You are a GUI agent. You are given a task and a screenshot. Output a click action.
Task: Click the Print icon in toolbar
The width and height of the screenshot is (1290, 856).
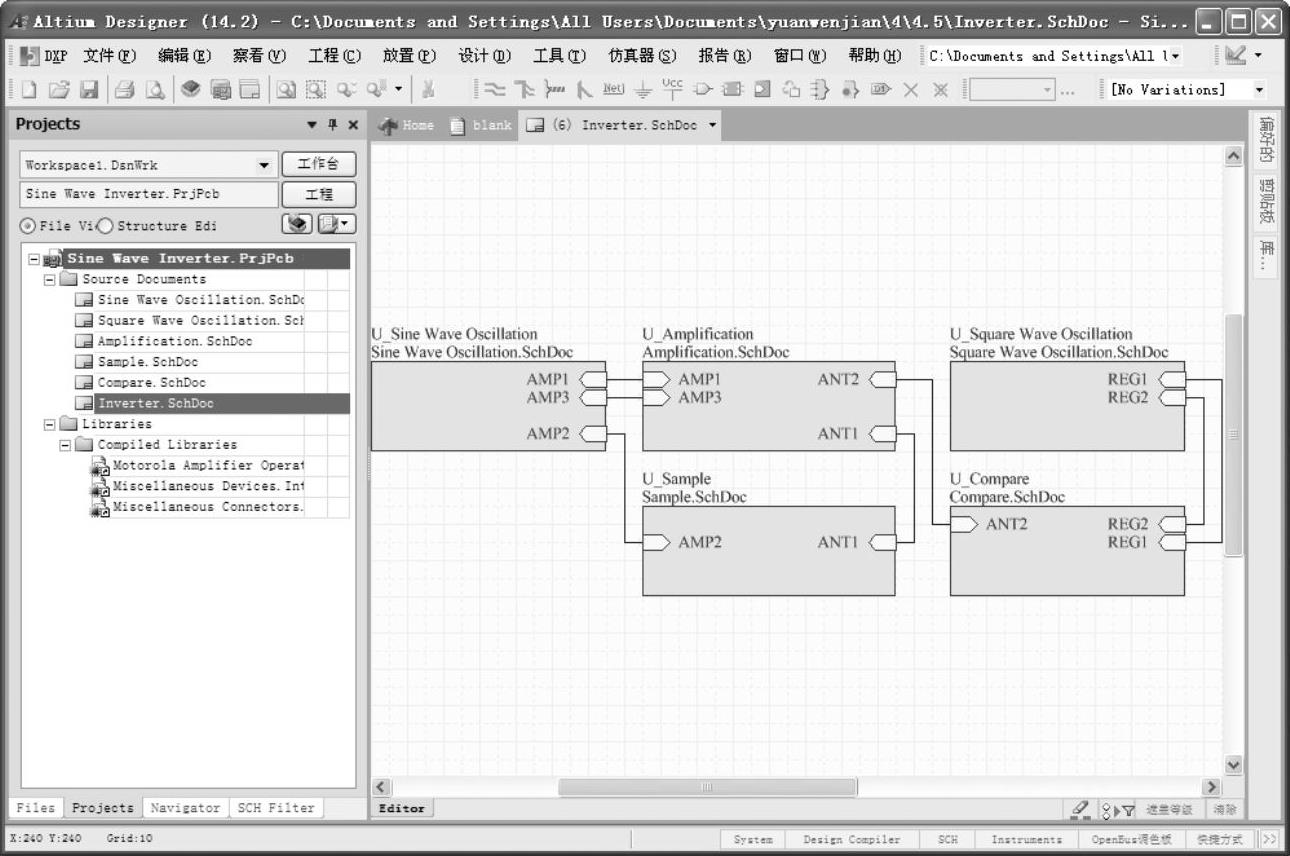124,90
